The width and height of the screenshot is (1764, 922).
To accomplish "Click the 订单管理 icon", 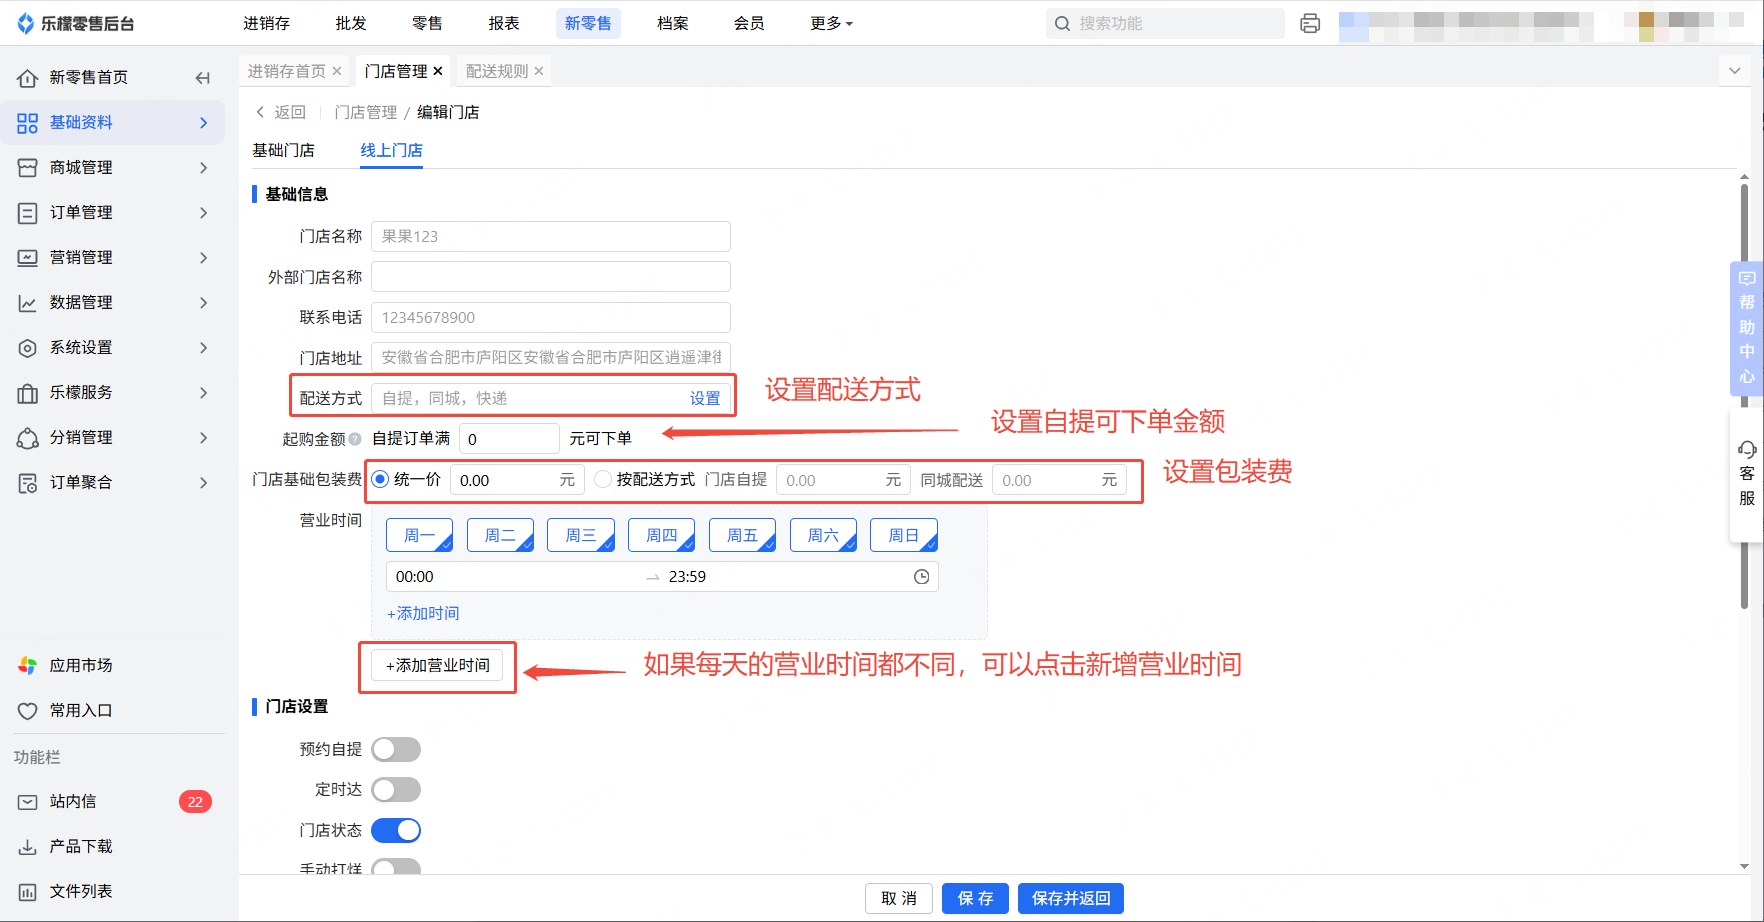I will click(x=27, y=213).
